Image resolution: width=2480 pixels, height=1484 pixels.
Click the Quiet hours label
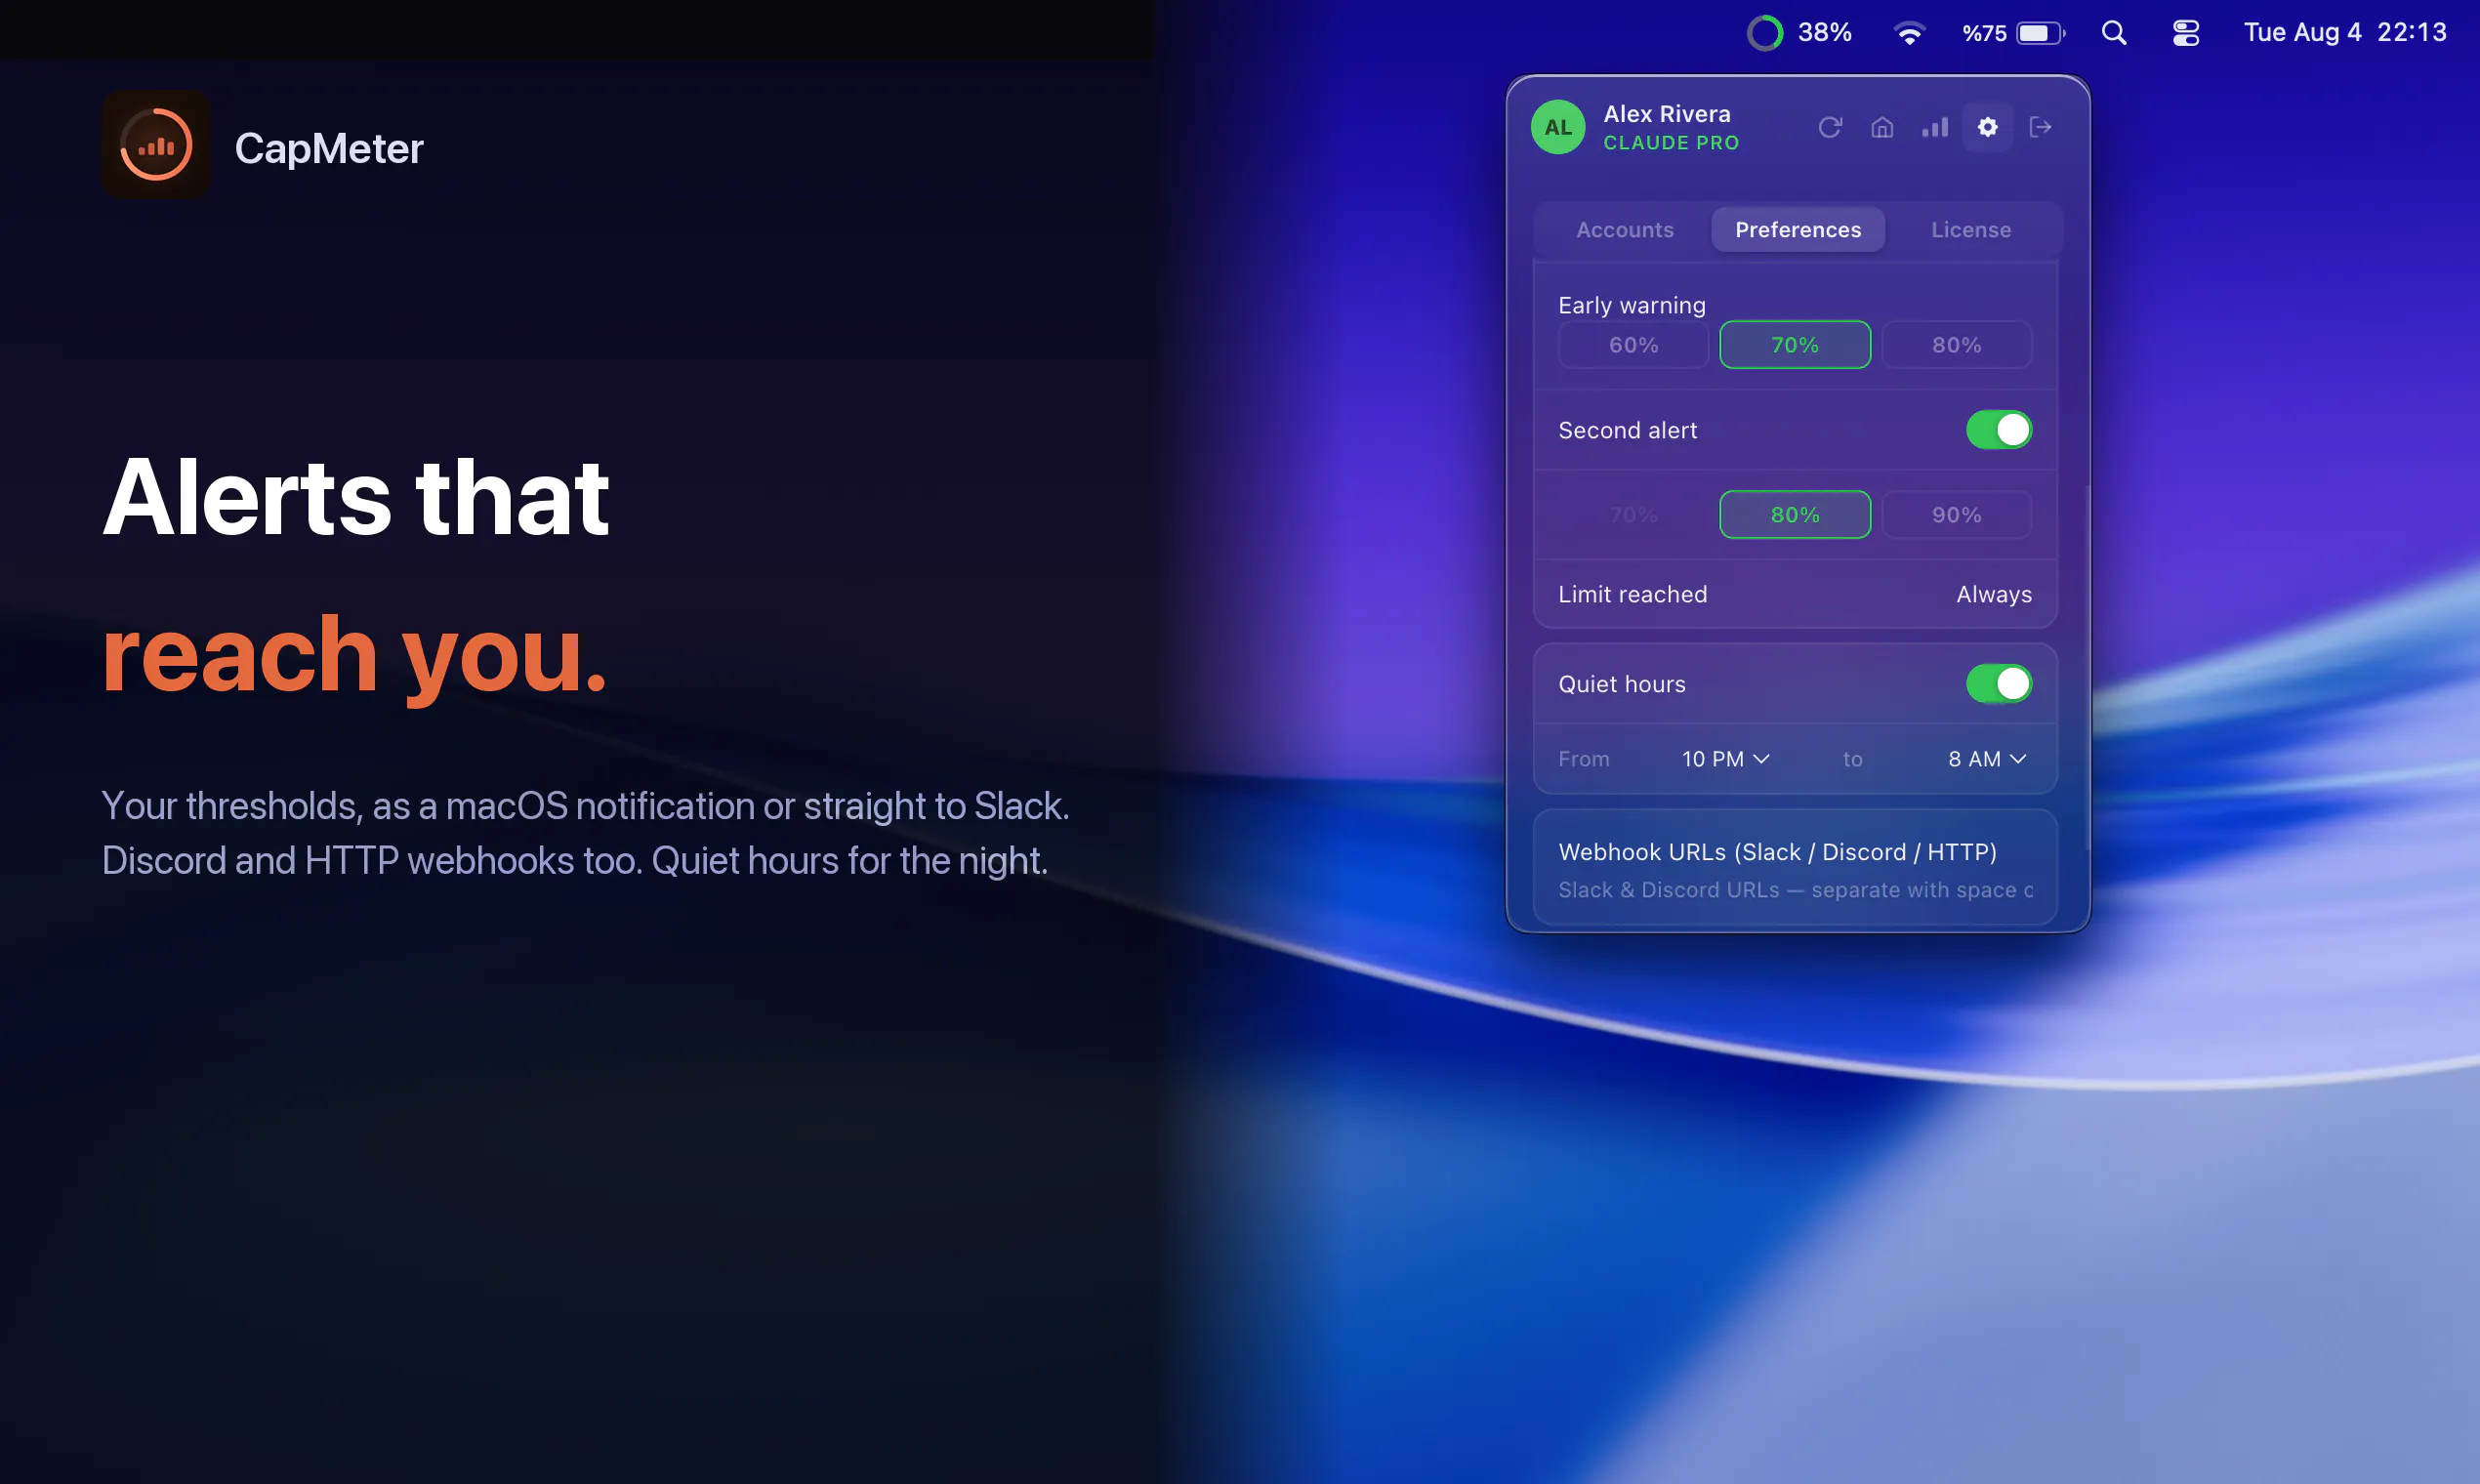click(x=1622, y=684)
